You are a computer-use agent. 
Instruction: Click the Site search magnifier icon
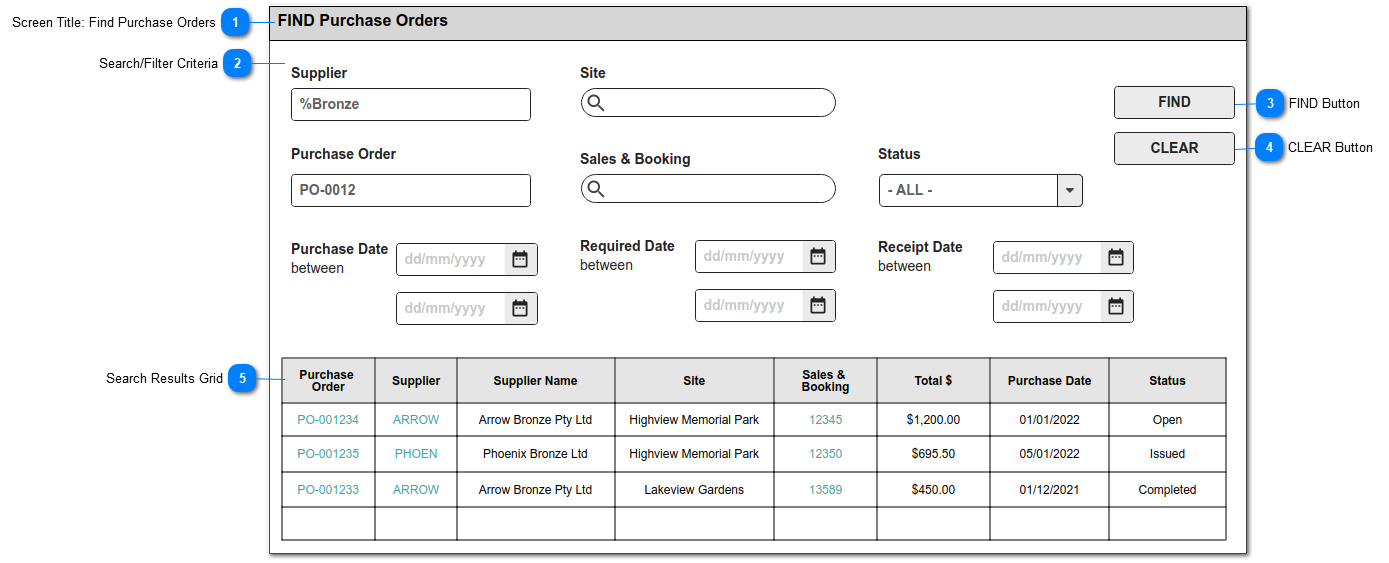tap(595, 103)
